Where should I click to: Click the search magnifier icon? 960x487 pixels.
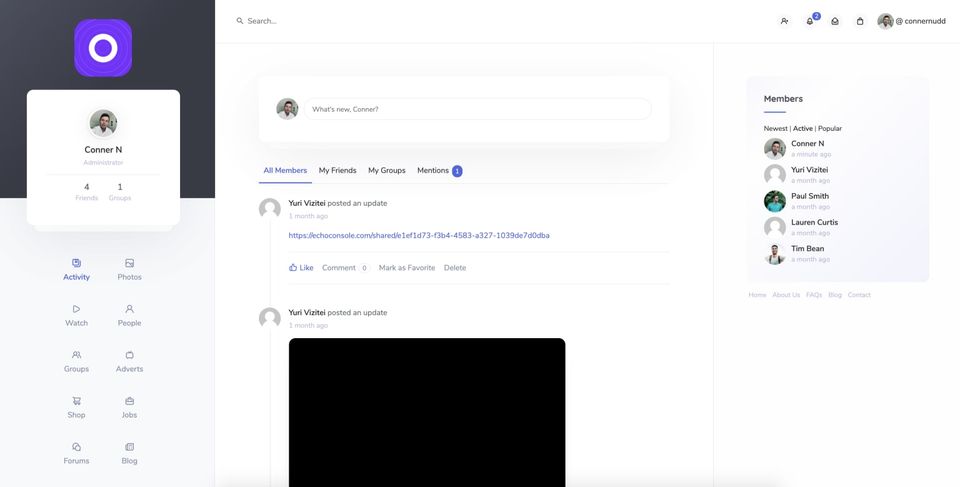240,21
